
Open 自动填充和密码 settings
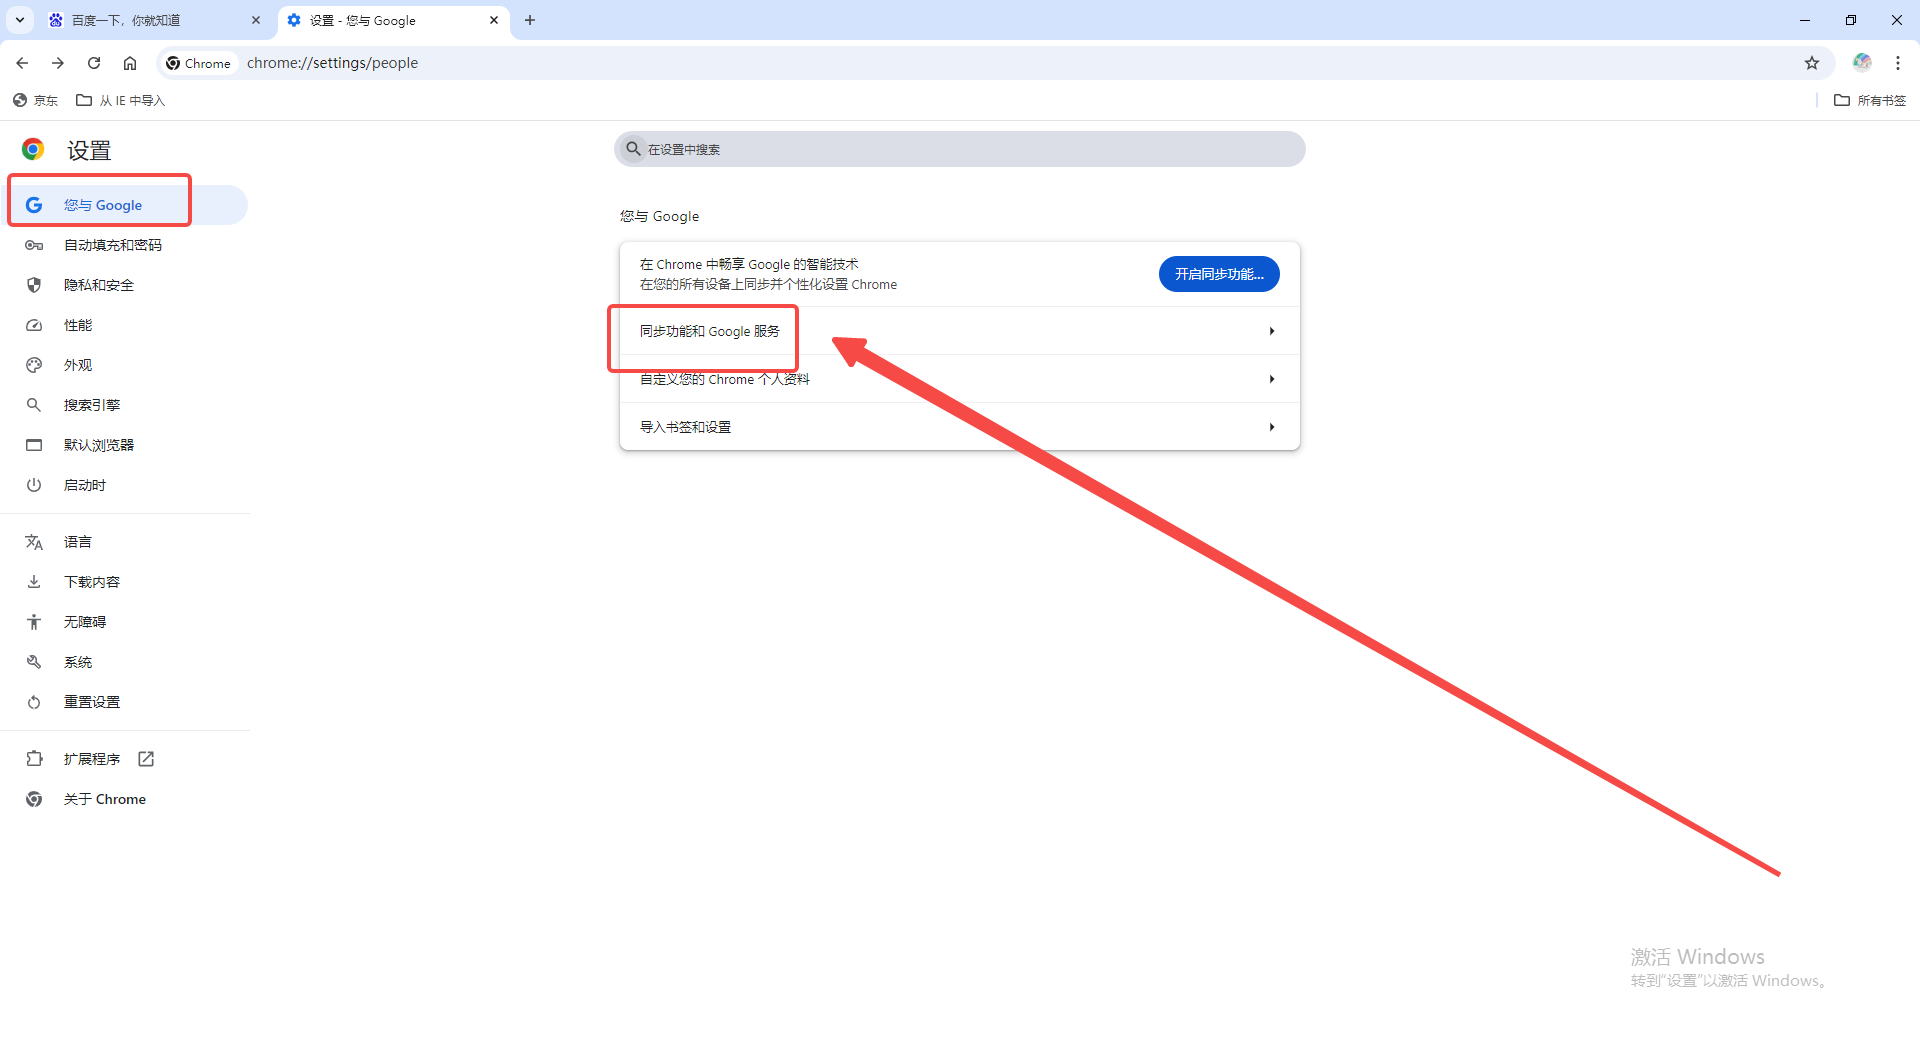coord(124,245)
